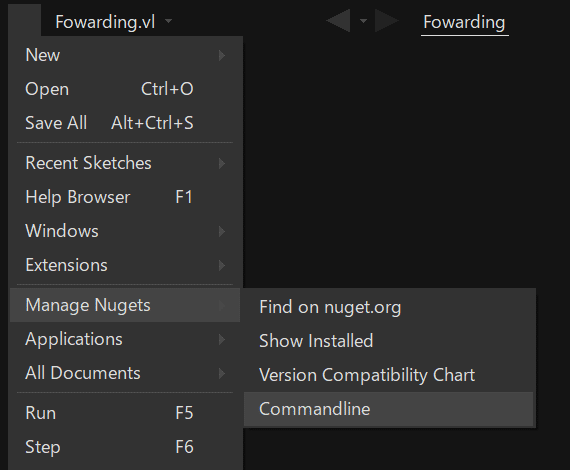The height and width of the screenshot is (470, 570).
Task: Expand All Documents submenu
Action: pyautogui.click(x=125, y=373)
